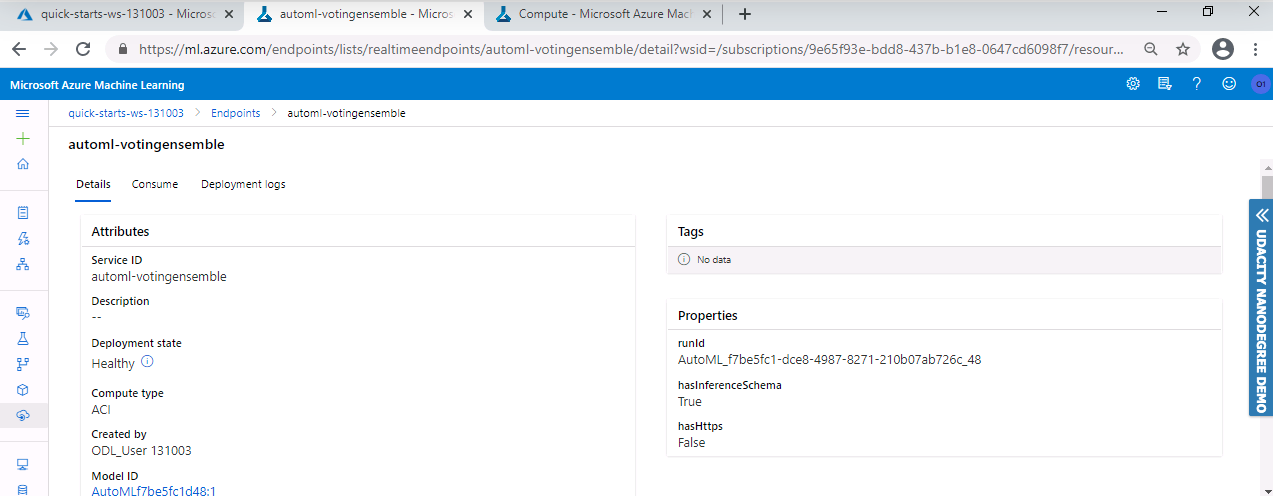Viewport: 1273px width, 496px height.
Task: Click Service ID value automl-votingensemble
Action: point(159,277)
